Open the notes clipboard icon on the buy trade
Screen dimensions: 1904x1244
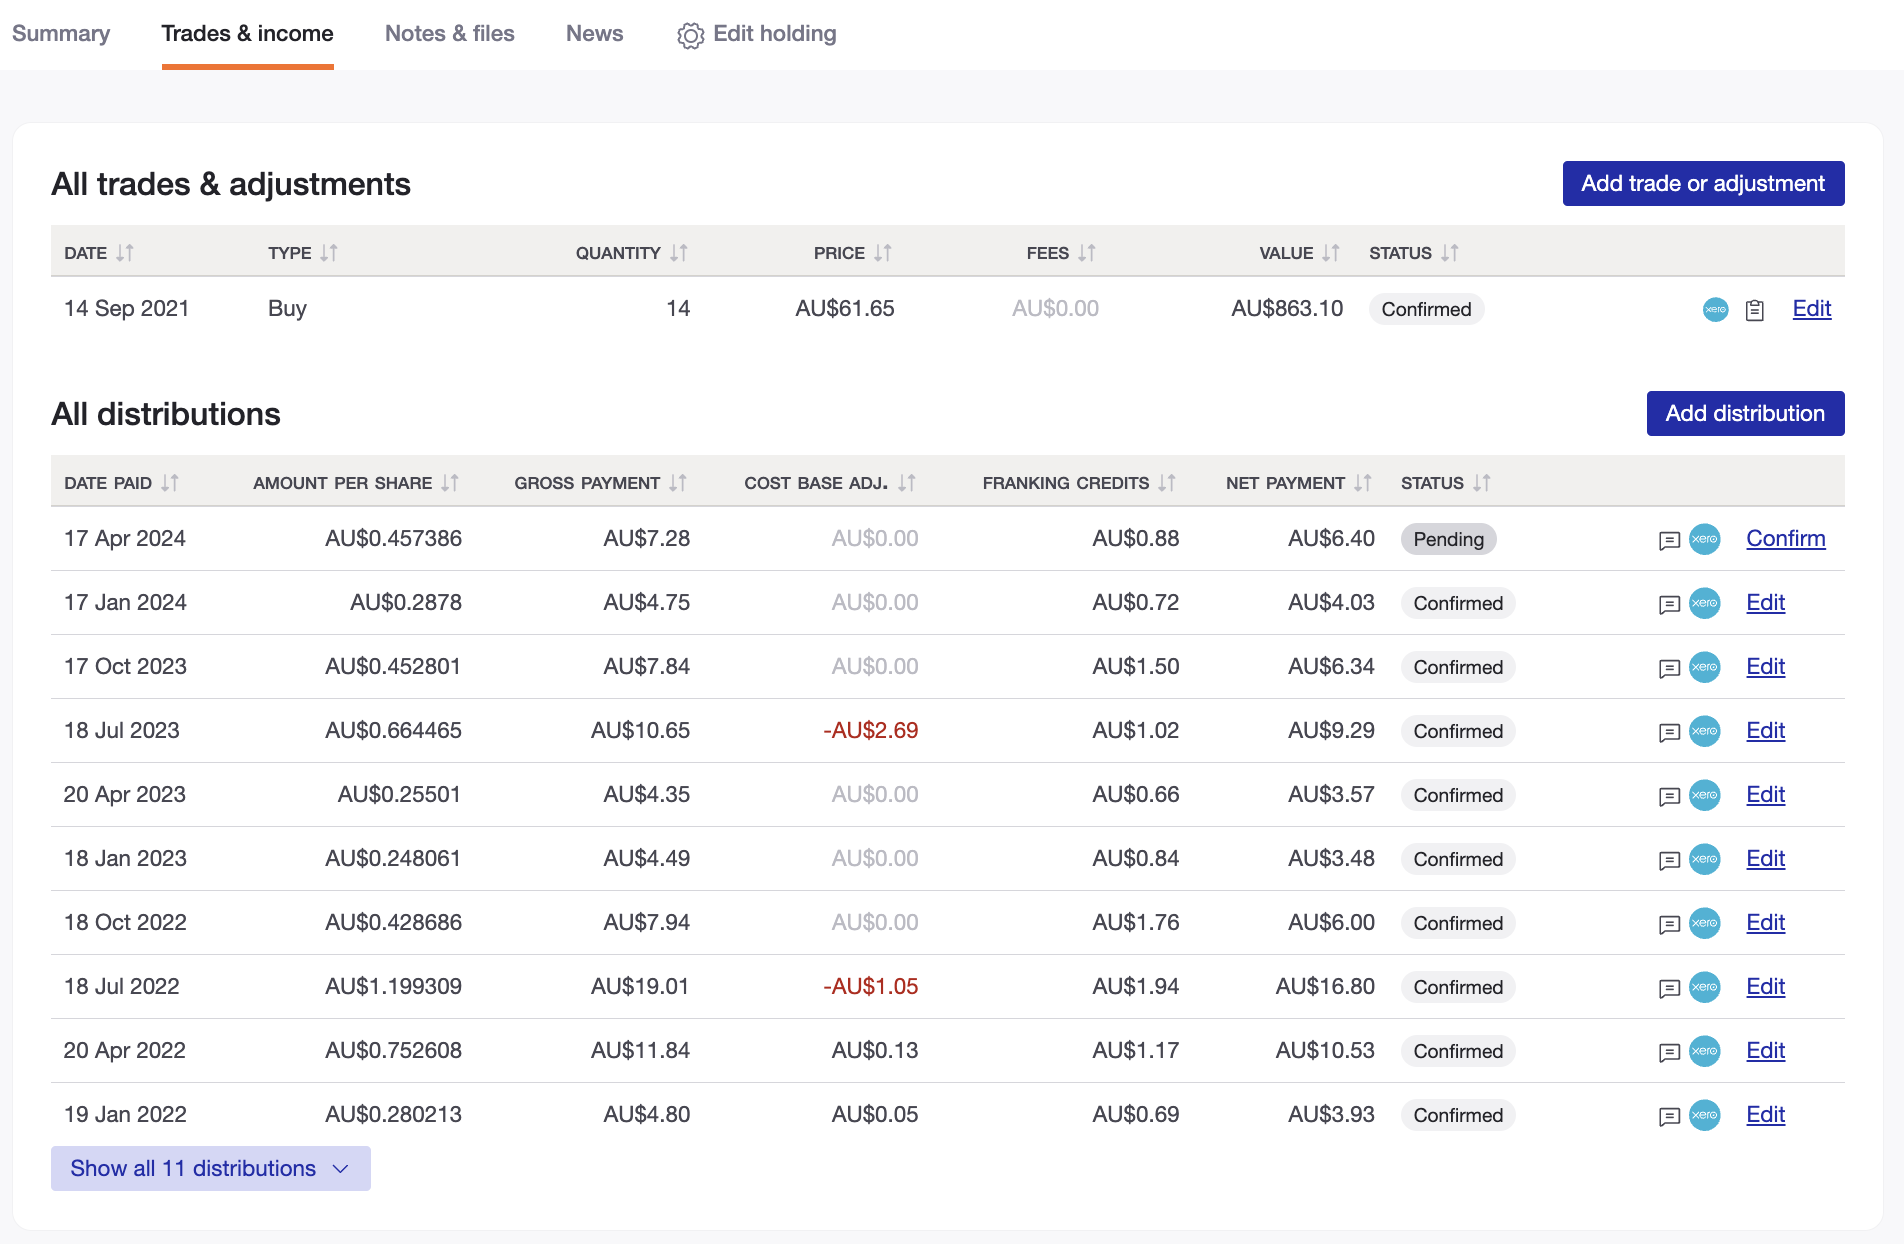pyautogui.click(x=1755, y=309)
